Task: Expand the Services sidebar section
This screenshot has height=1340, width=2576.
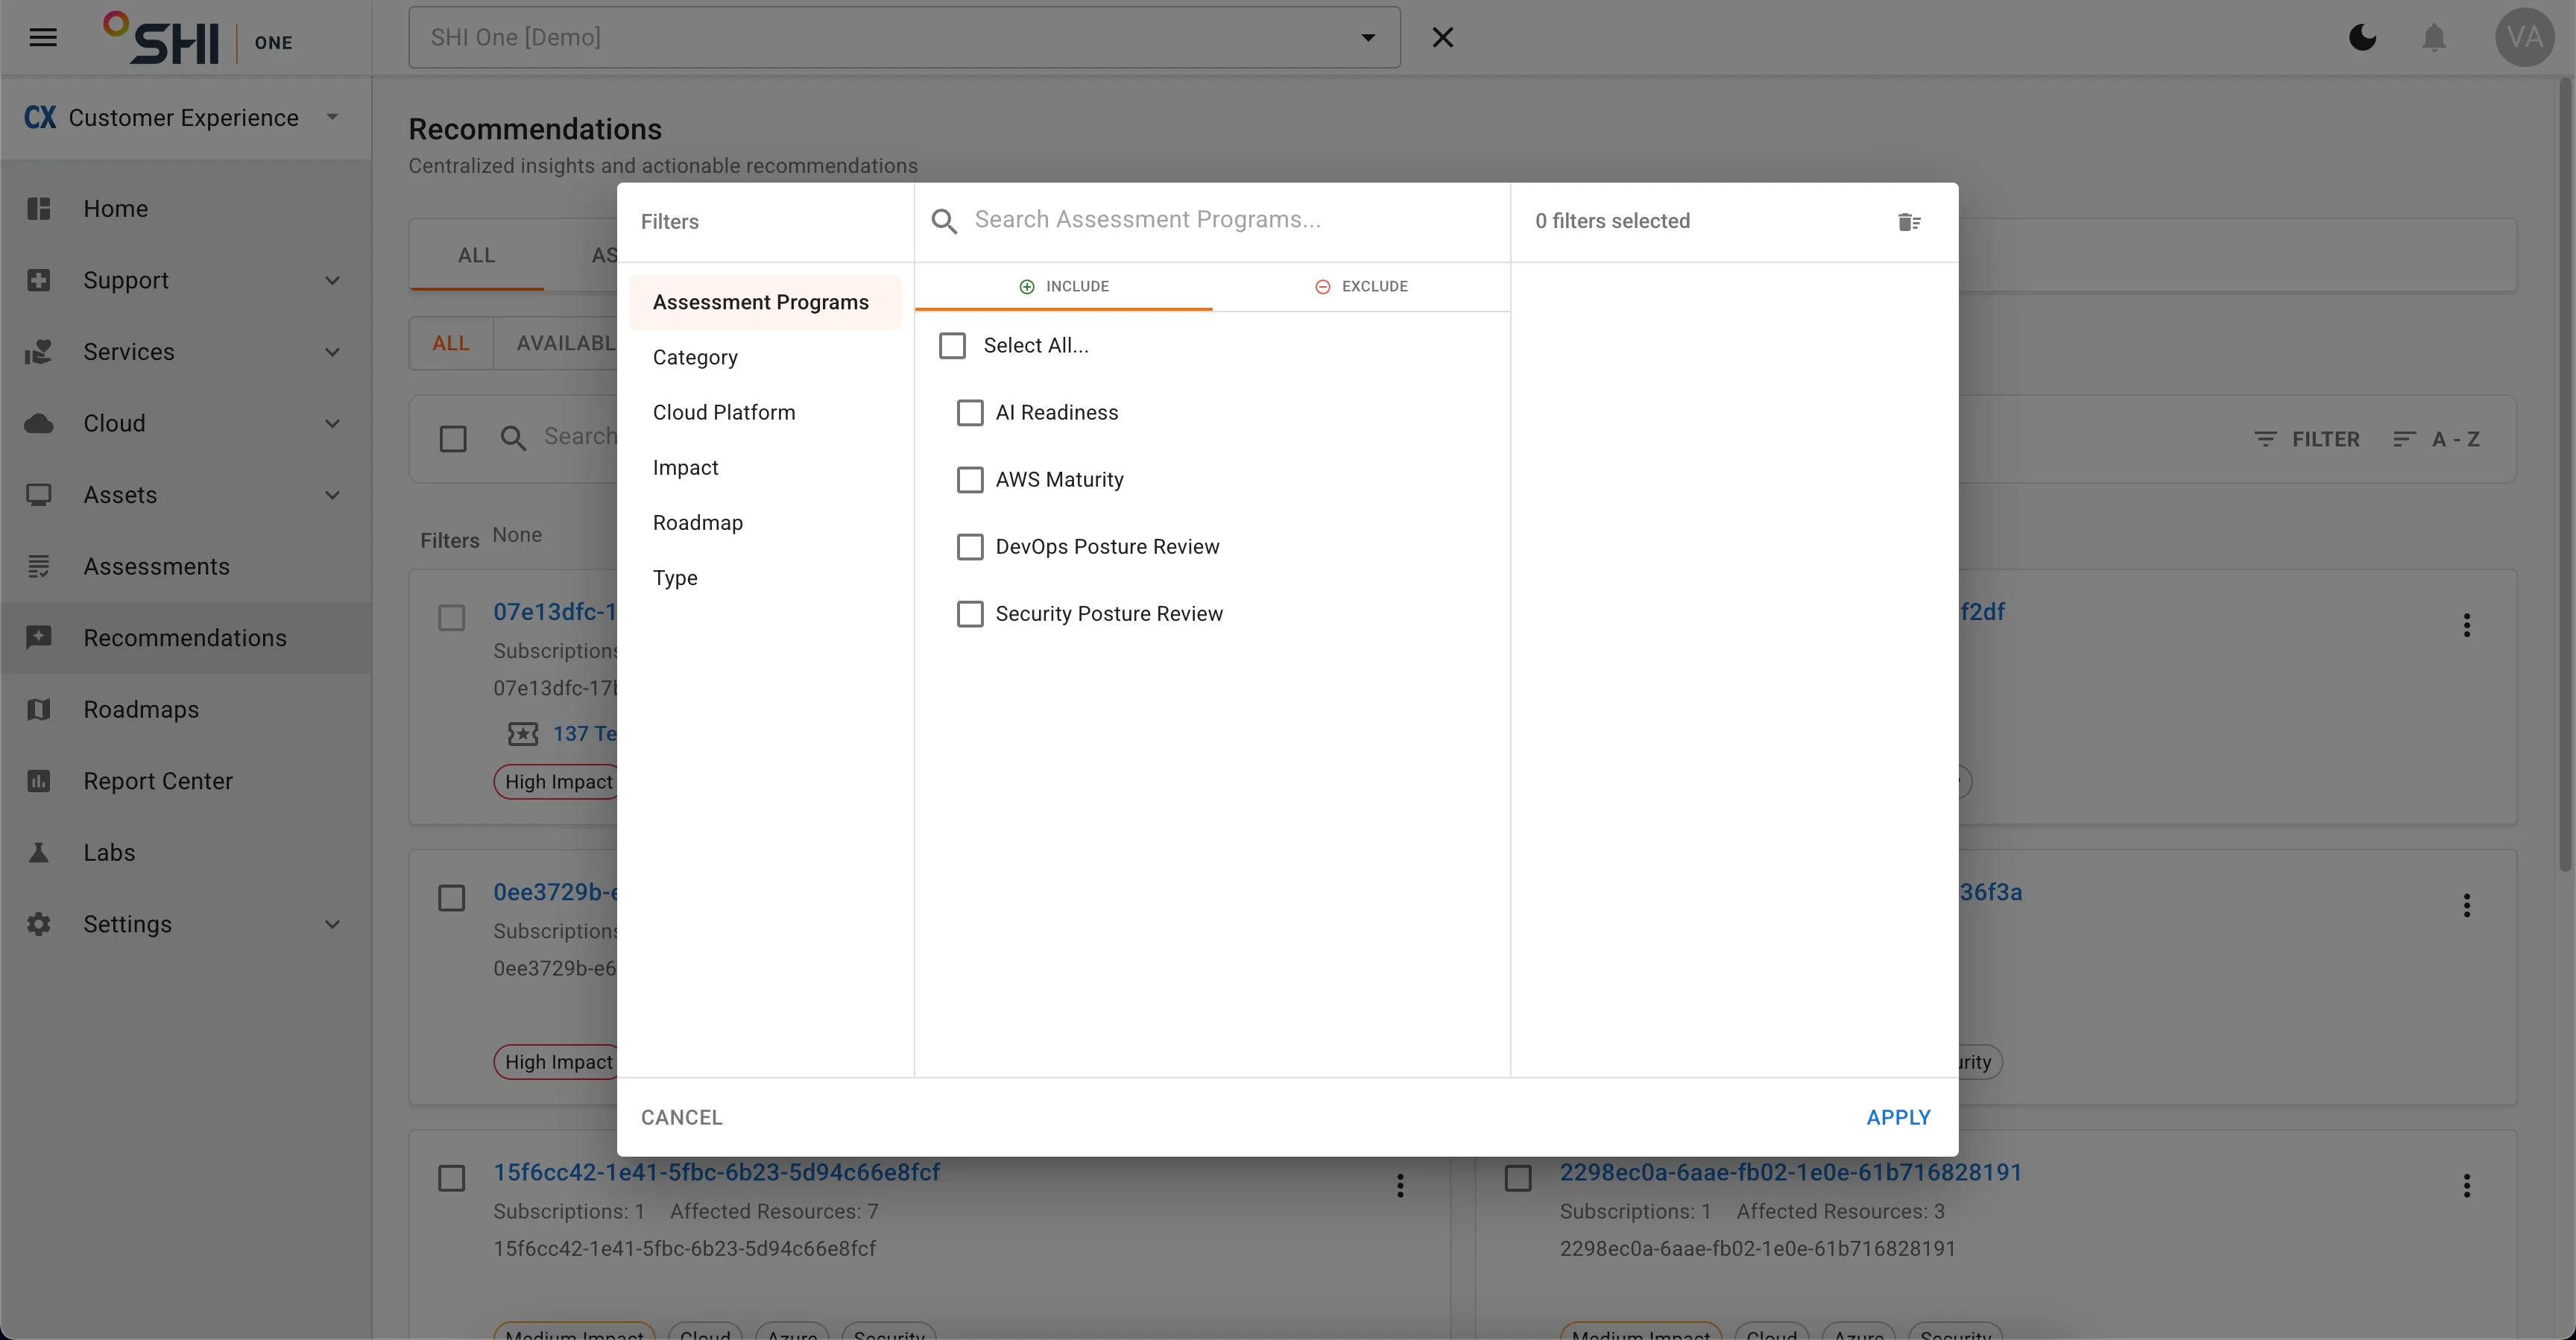Action: pyautogui.click(x=333, y=352)
